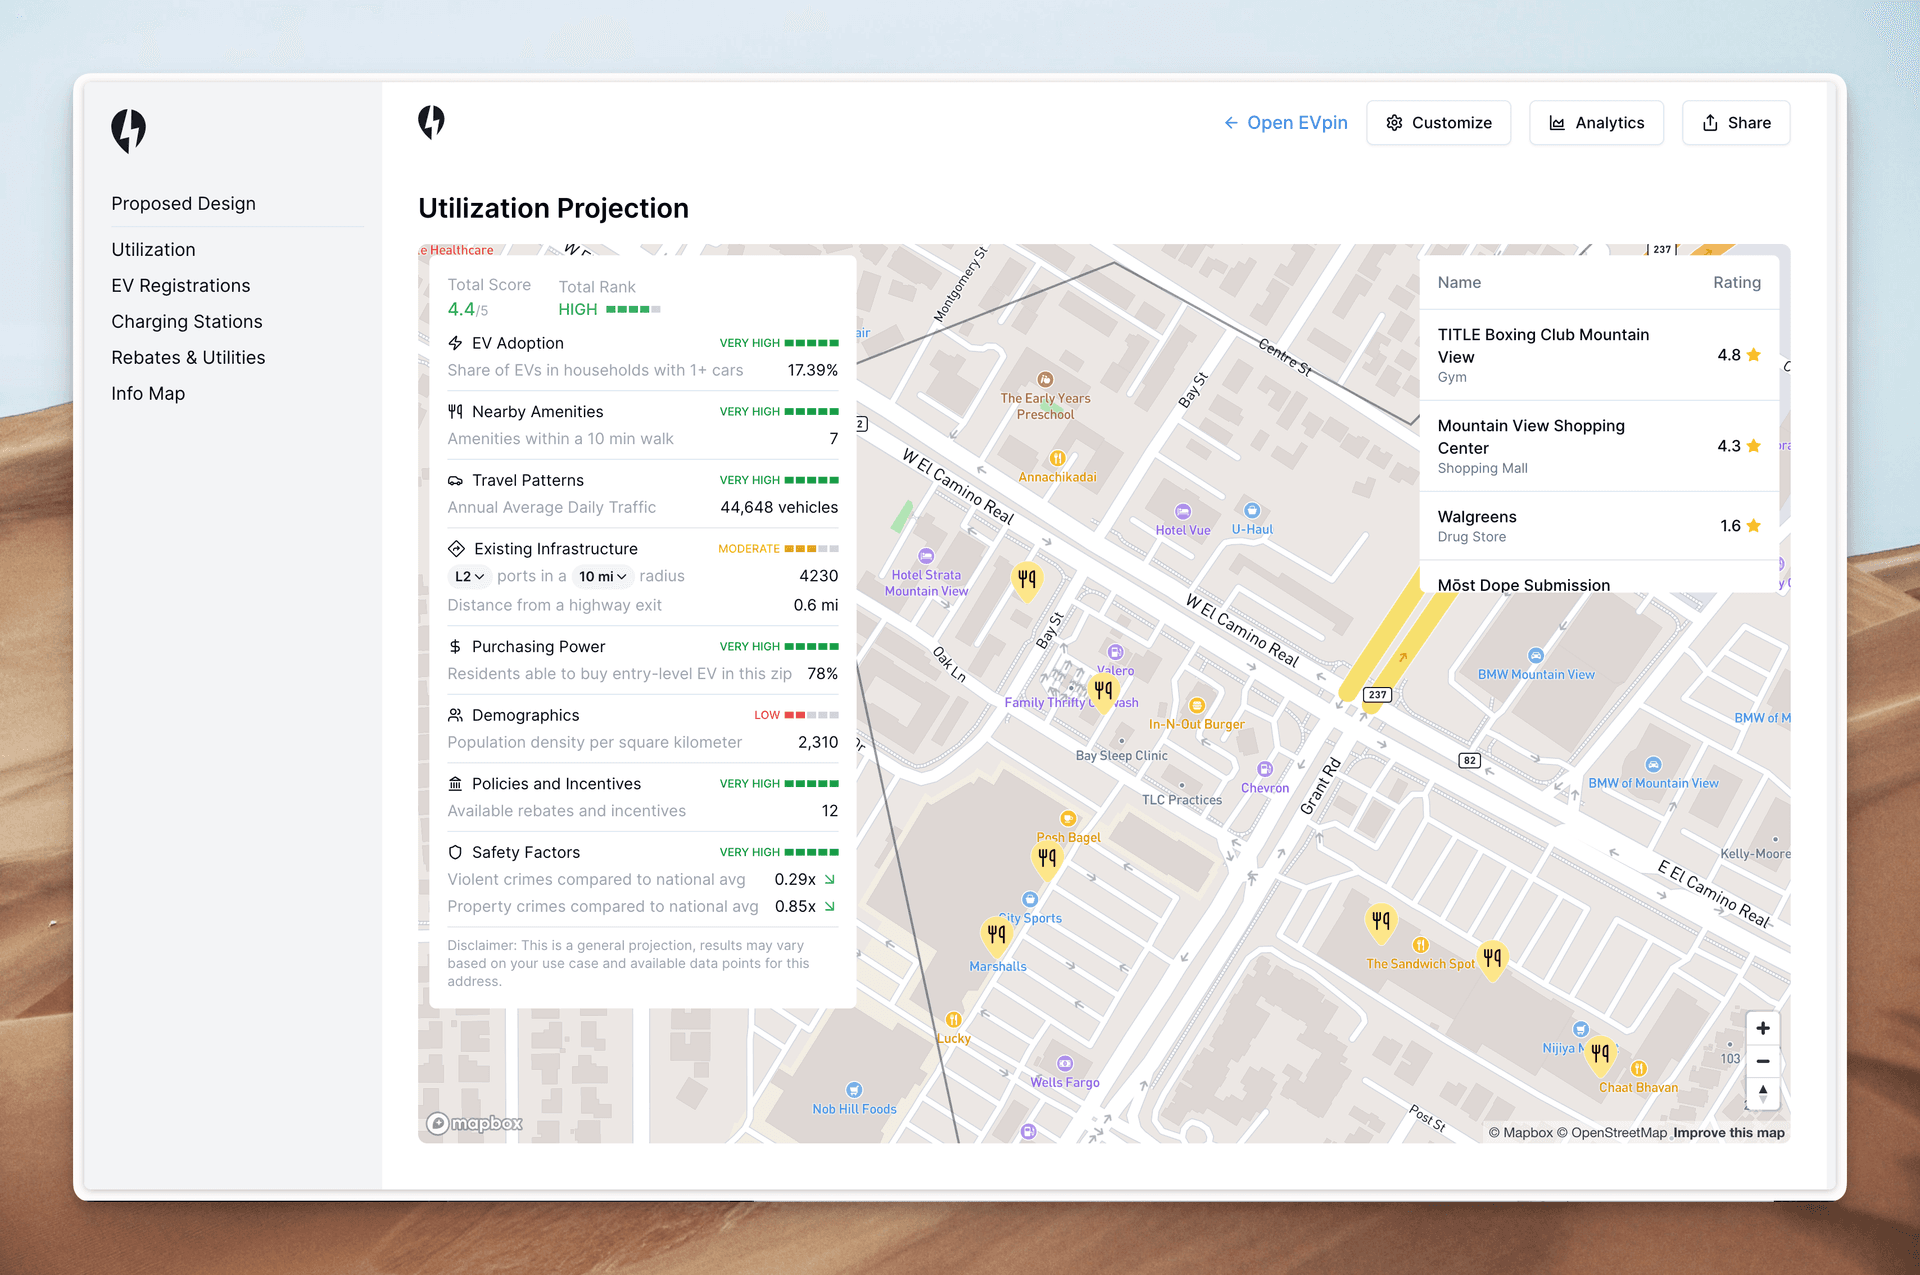Screen dimensions: 1920x1275
Task: Select Proposed Design in sidebar
Action: click(184, 203)
